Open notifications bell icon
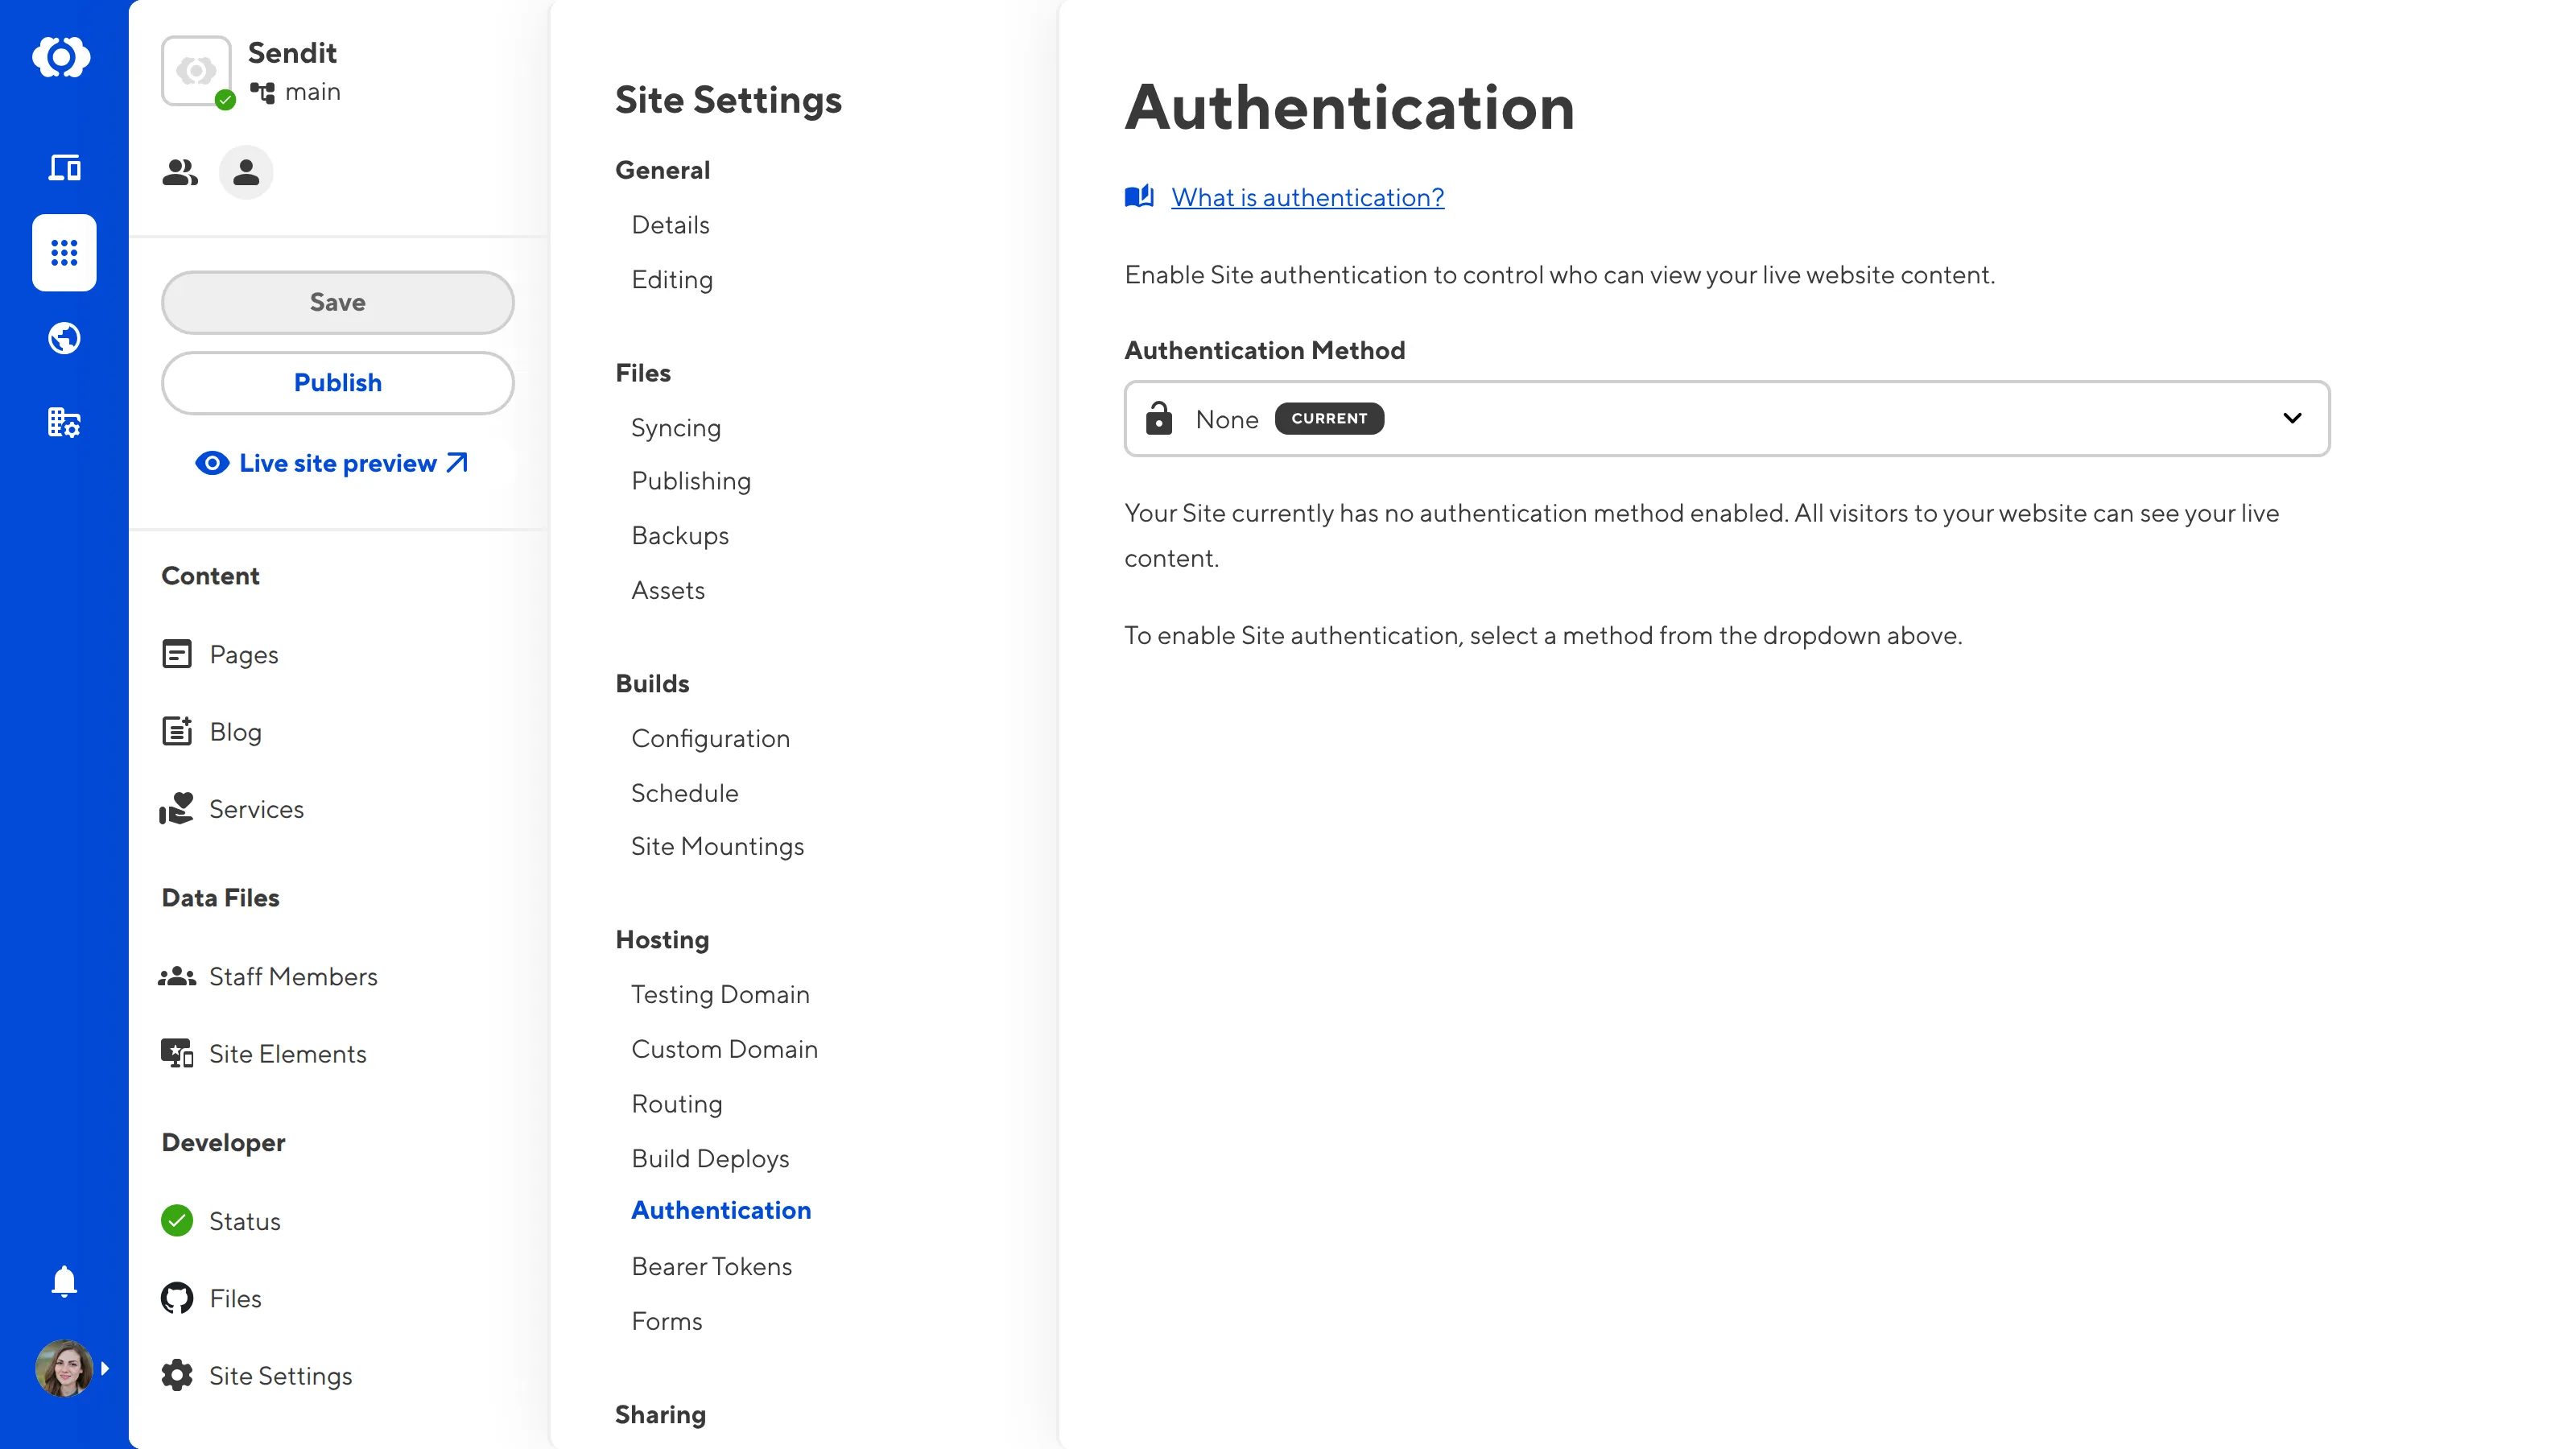 coord(64,1281)
